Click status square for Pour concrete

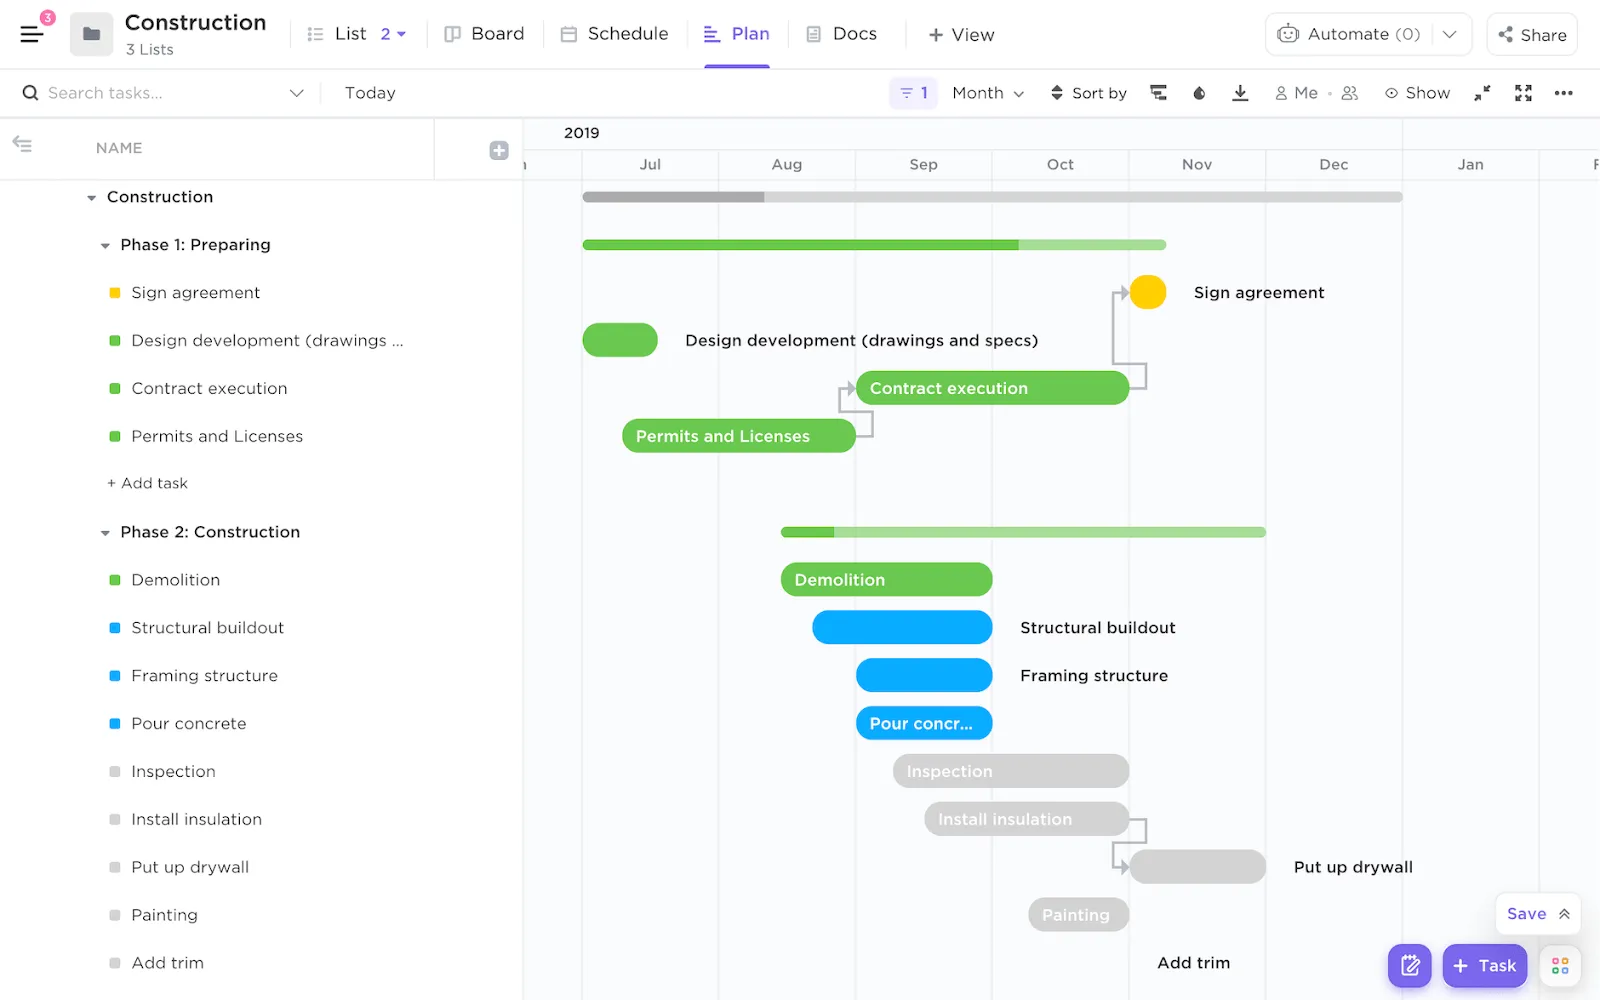pyautogui.click(x=115, y=724)
